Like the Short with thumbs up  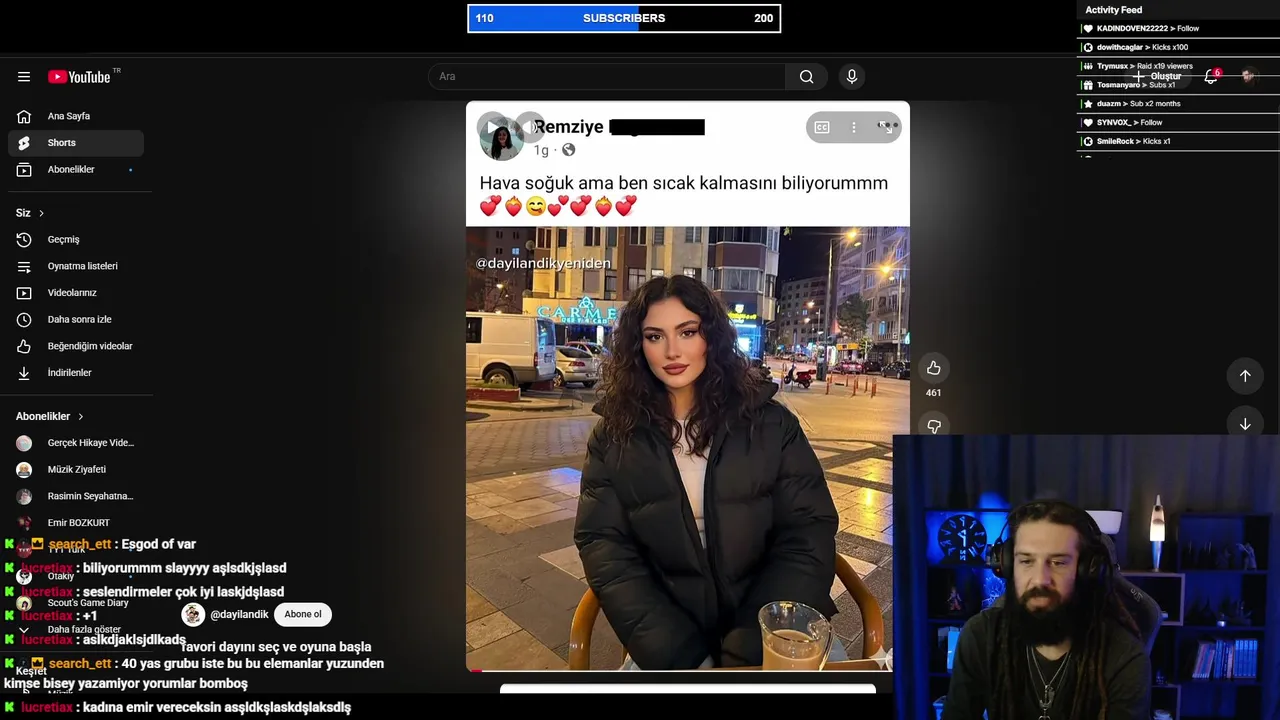[933, 368]
